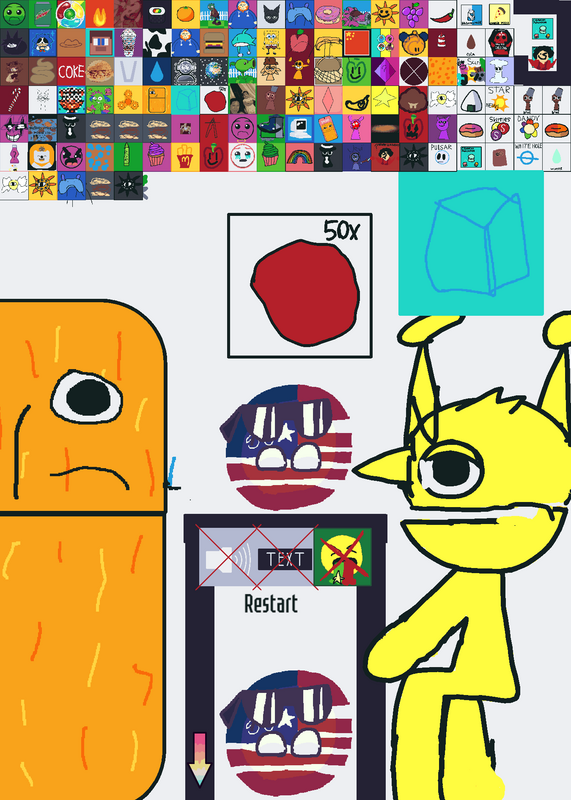Select the teary-eyed emoji face tile
Image resolution: width=571 pixels, height=800 pixels.
click(242, 157)
